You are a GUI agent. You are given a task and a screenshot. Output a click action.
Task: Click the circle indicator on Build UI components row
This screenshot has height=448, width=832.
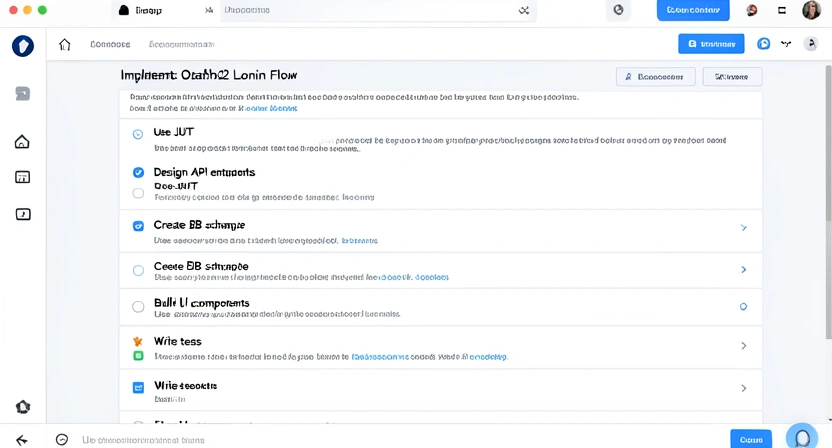743,307
